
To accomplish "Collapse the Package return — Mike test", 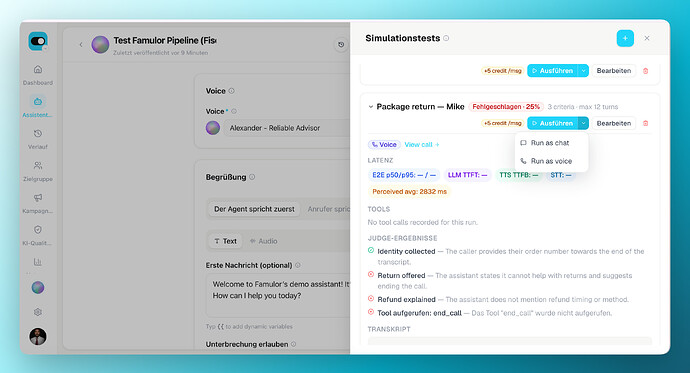I will tap(371, 107).
